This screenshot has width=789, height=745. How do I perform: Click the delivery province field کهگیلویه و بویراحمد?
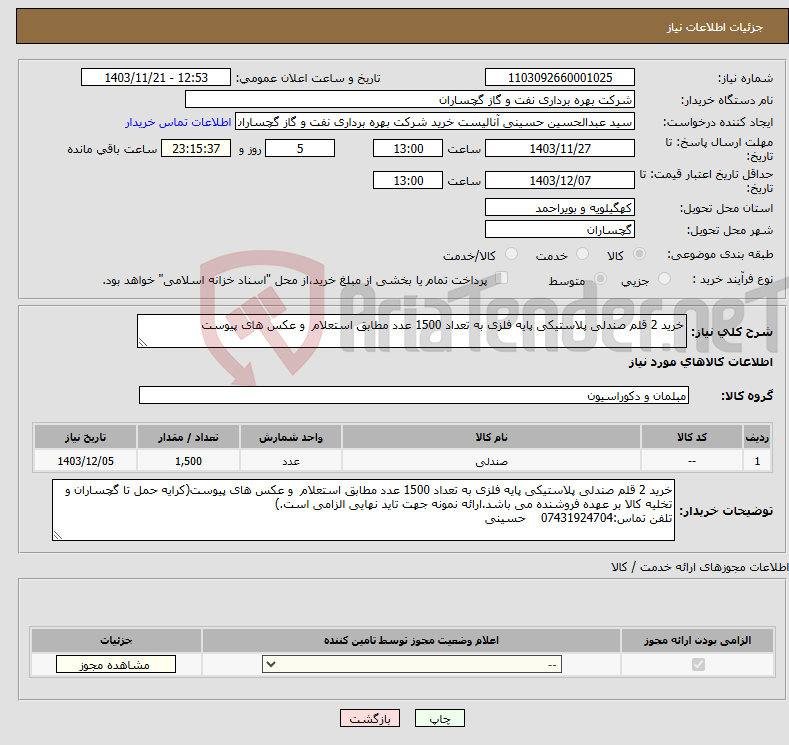pyautogui.click(x=560, y=207)
